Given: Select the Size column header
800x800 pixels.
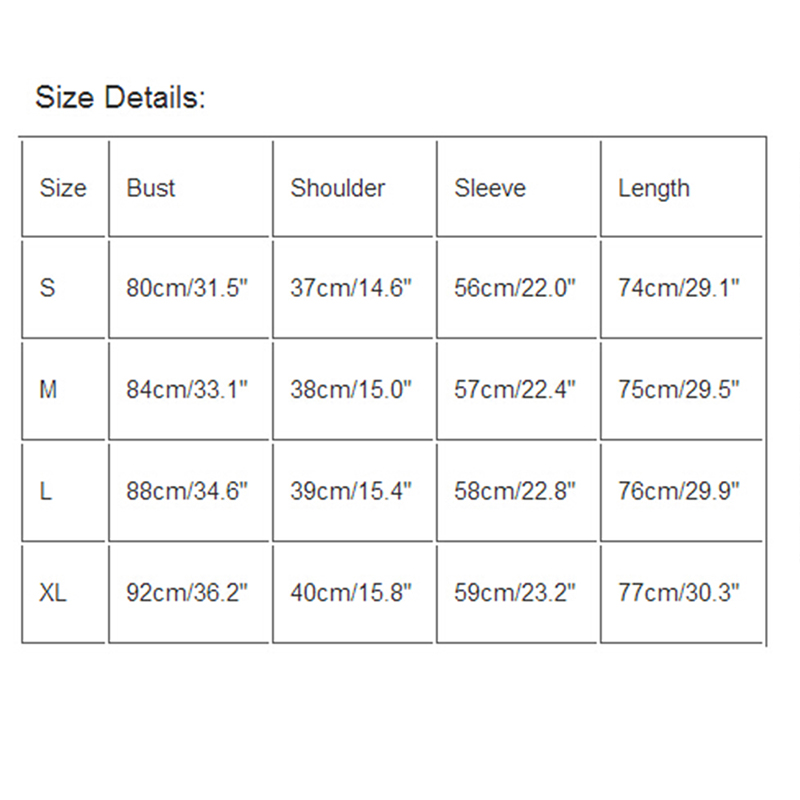Looking at the screenshot, I should click(x=63, y=188).
